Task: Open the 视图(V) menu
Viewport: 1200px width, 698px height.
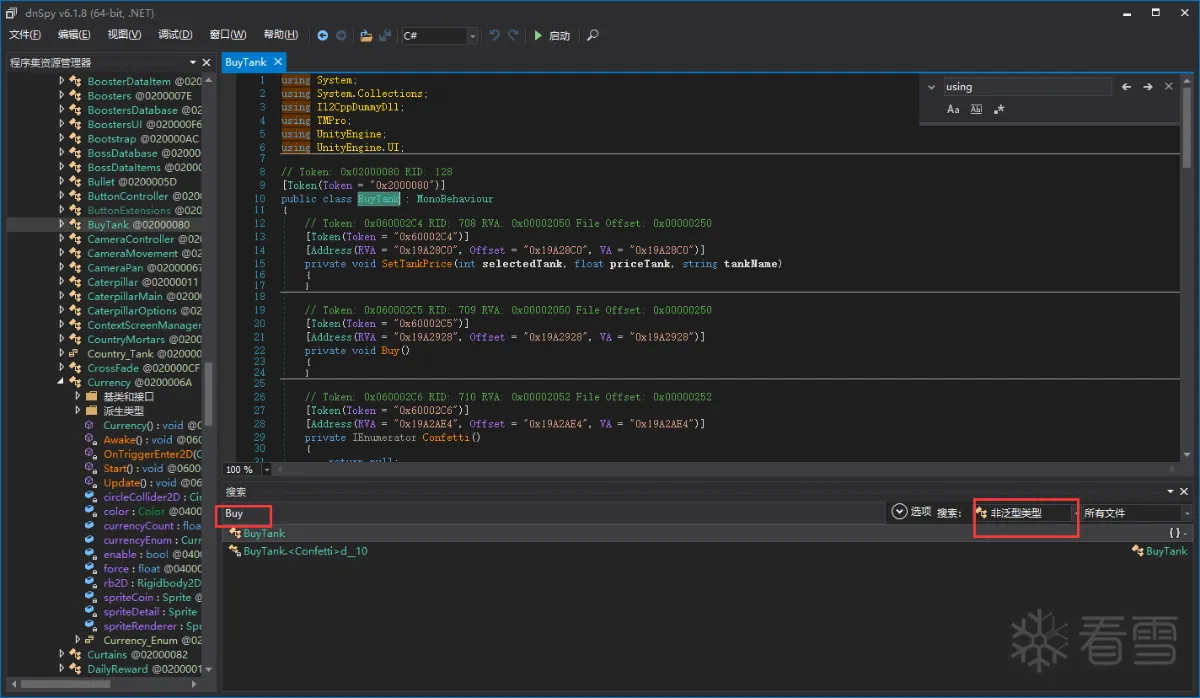Action: tap(124, 35)
